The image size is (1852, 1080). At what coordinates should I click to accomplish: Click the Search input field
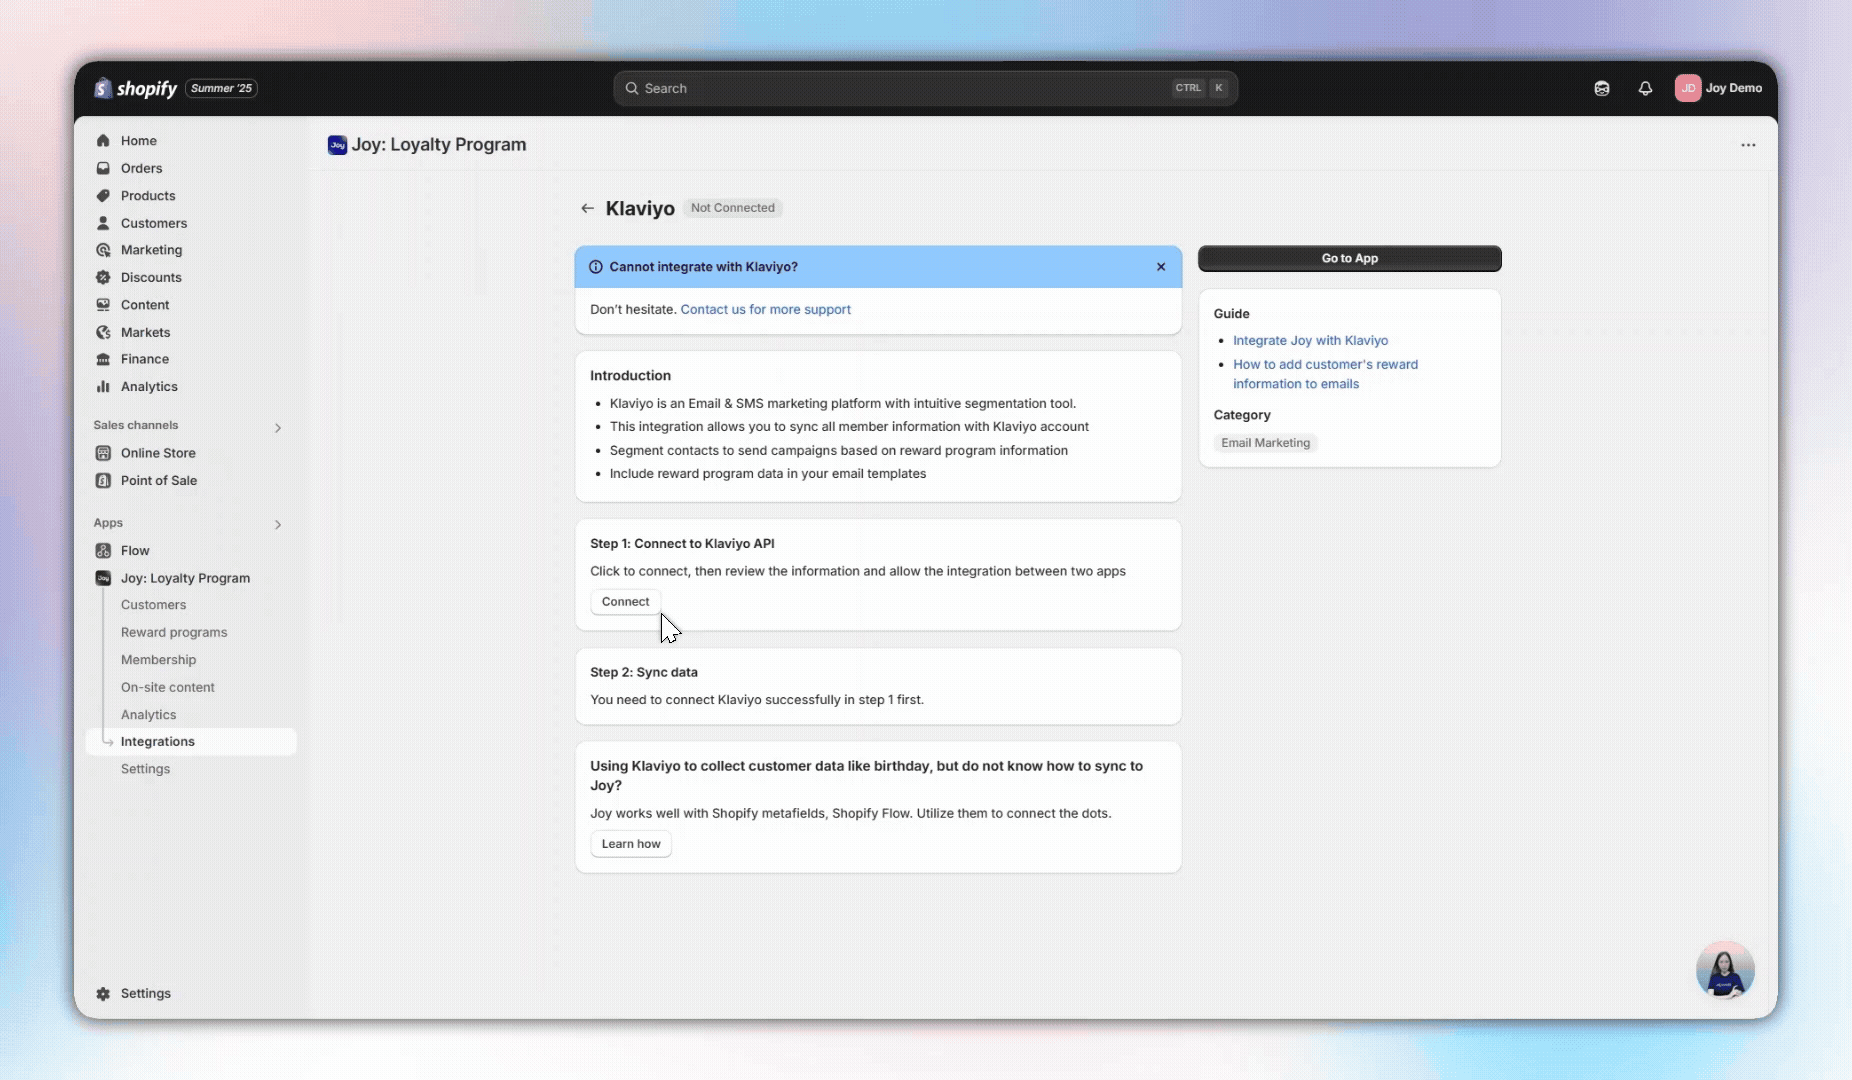[900, 88]
